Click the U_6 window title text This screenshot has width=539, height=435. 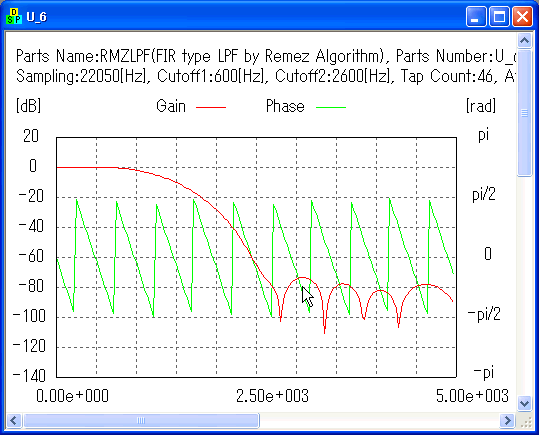36,17
